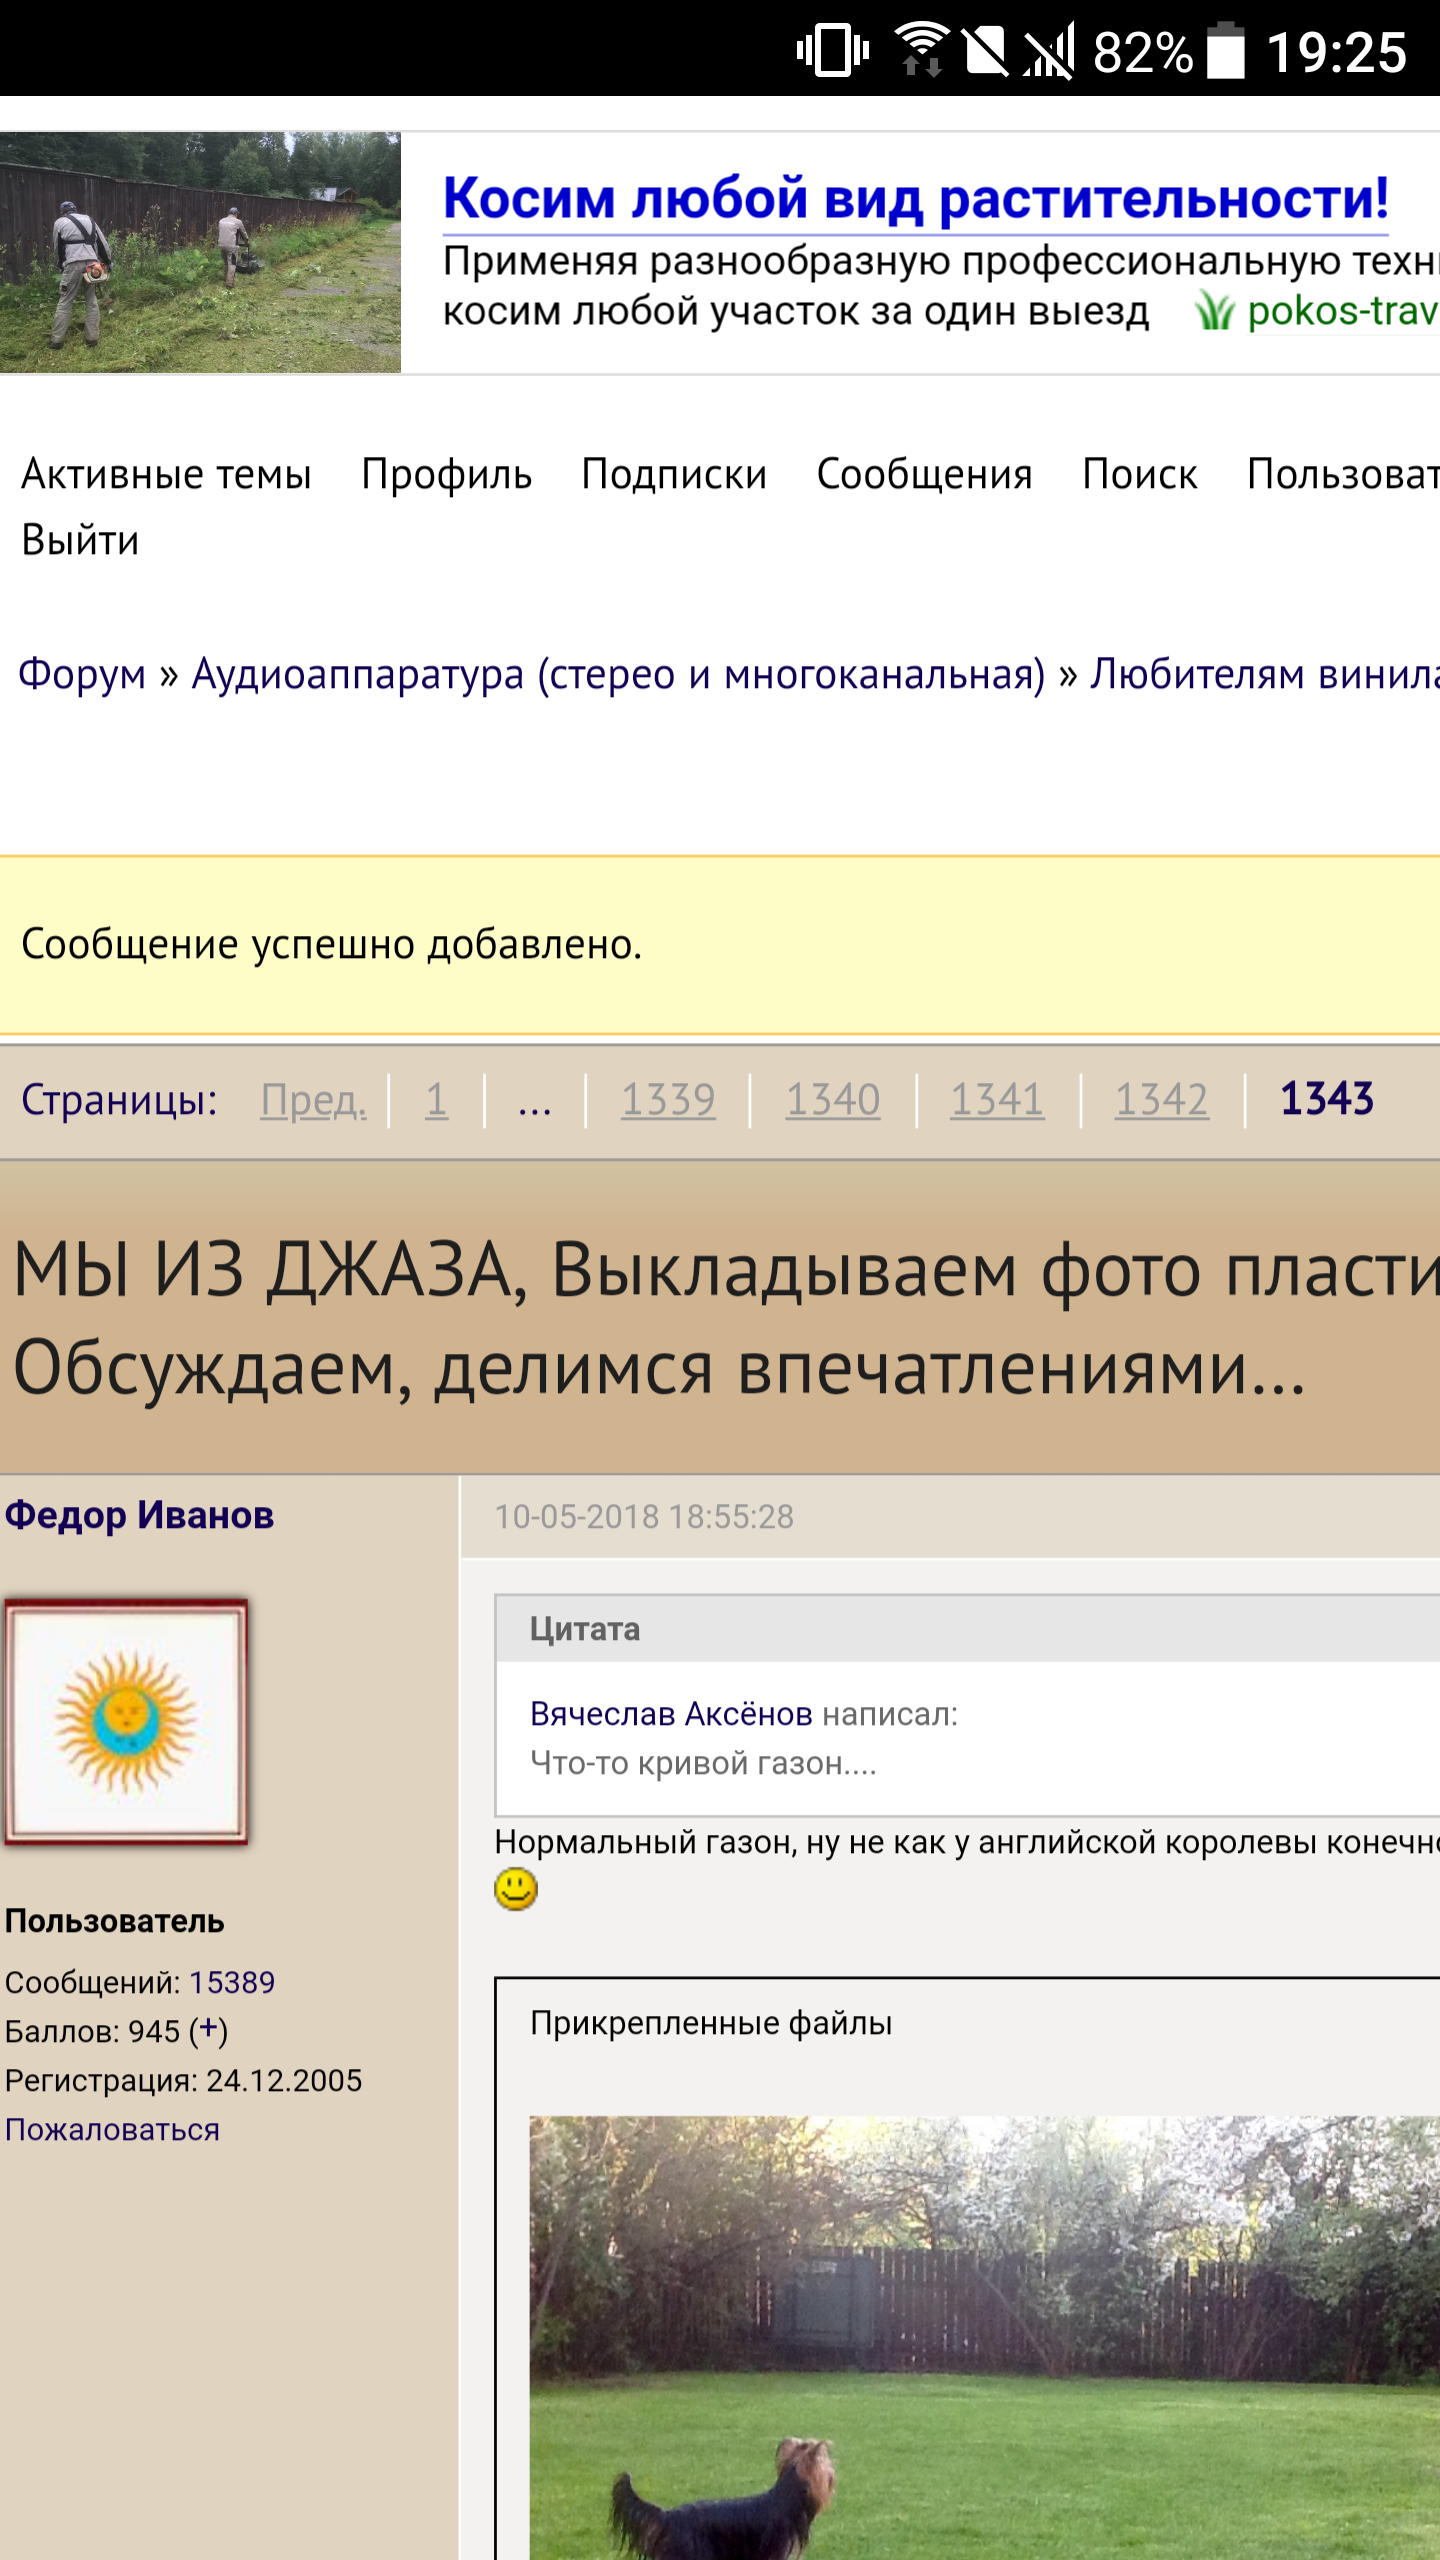Go to Профиль in the navigation
The image size is (1440, 2560).
pyautogui.click(x=446, y=474)
